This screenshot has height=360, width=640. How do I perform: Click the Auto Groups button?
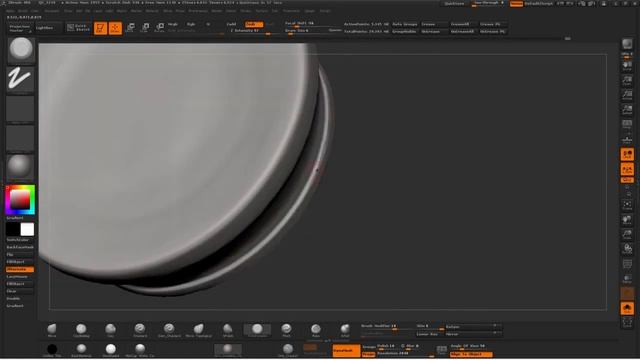click(x=404, y=24)
